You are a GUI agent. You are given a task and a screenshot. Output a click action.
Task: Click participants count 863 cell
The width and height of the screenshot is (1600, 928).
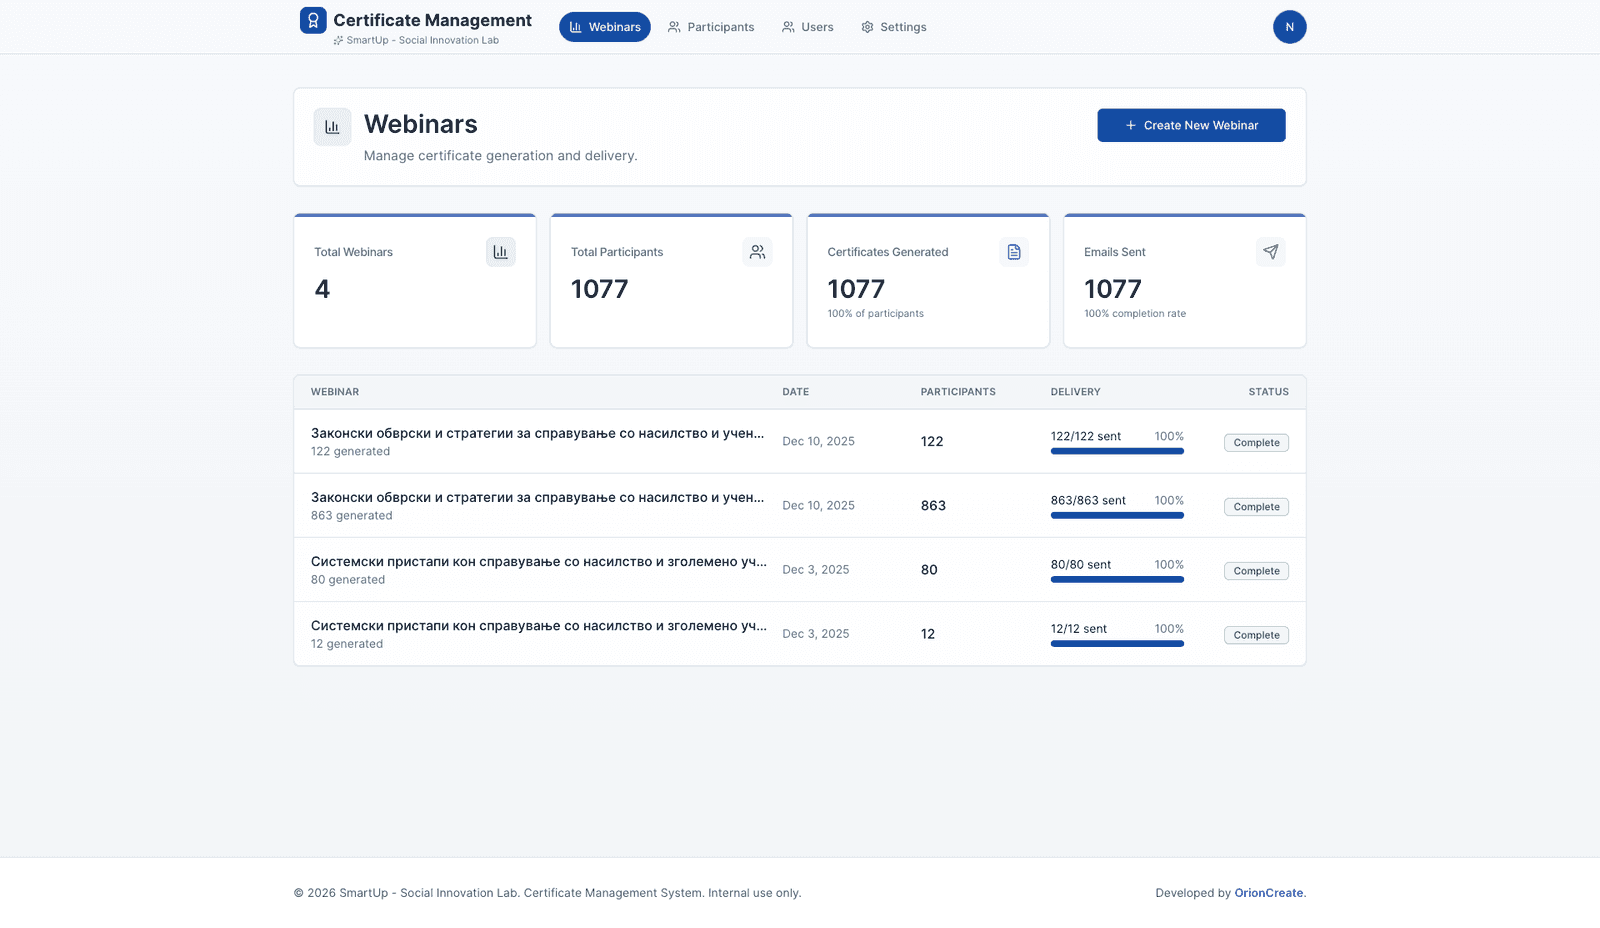(933, 506)
